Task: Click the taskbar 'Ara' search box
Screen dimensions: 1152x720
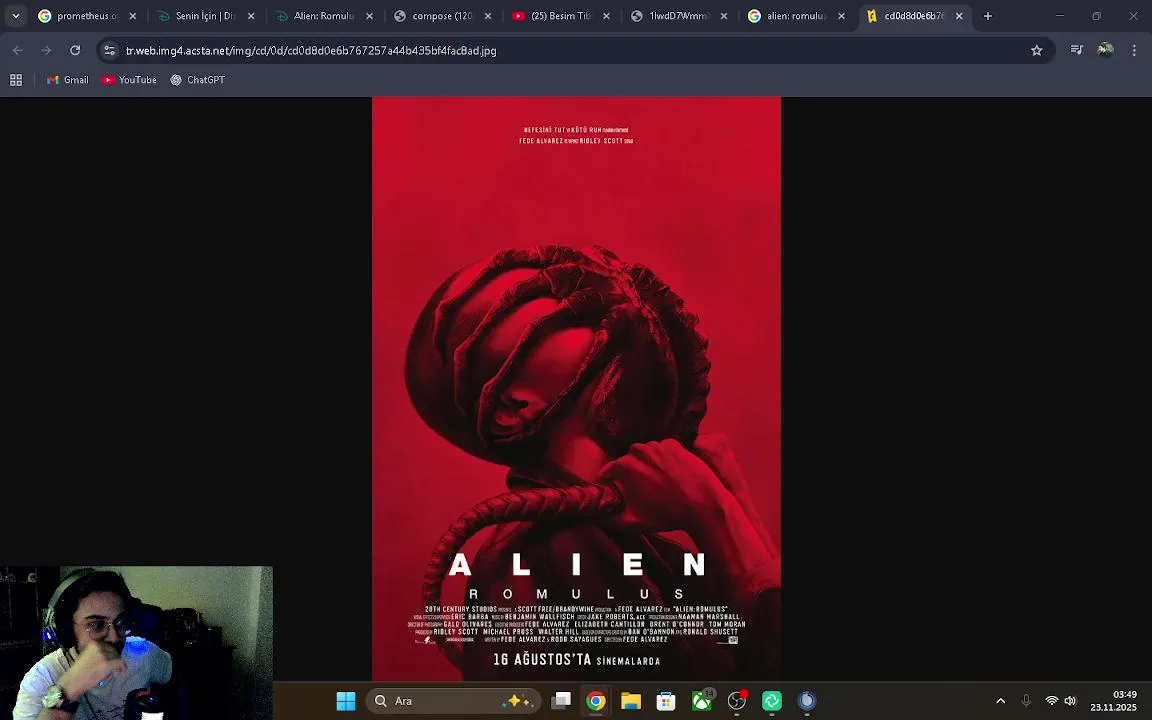Action: (453, 701)
